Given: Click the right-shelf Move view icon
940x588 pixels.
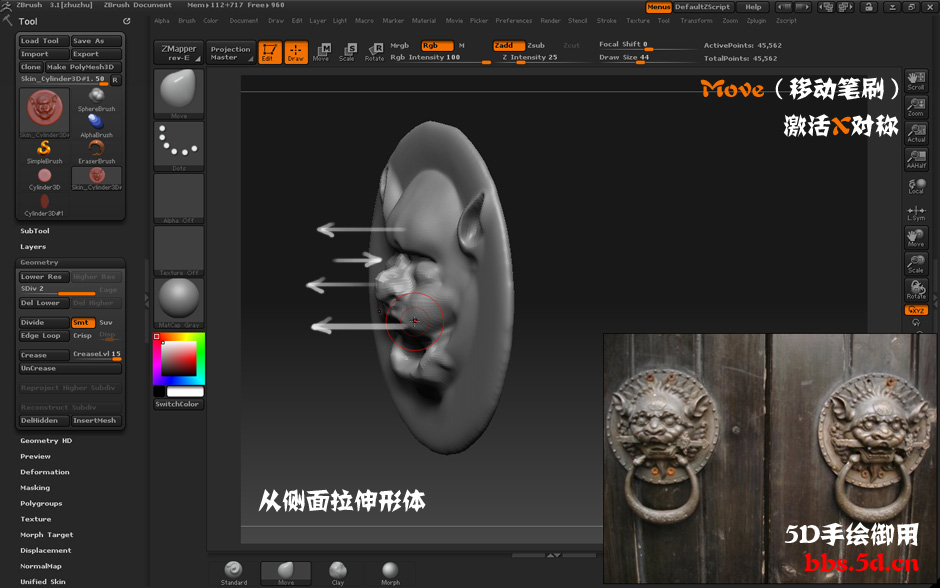Looking at the screenshot, I should coord(916,238).
